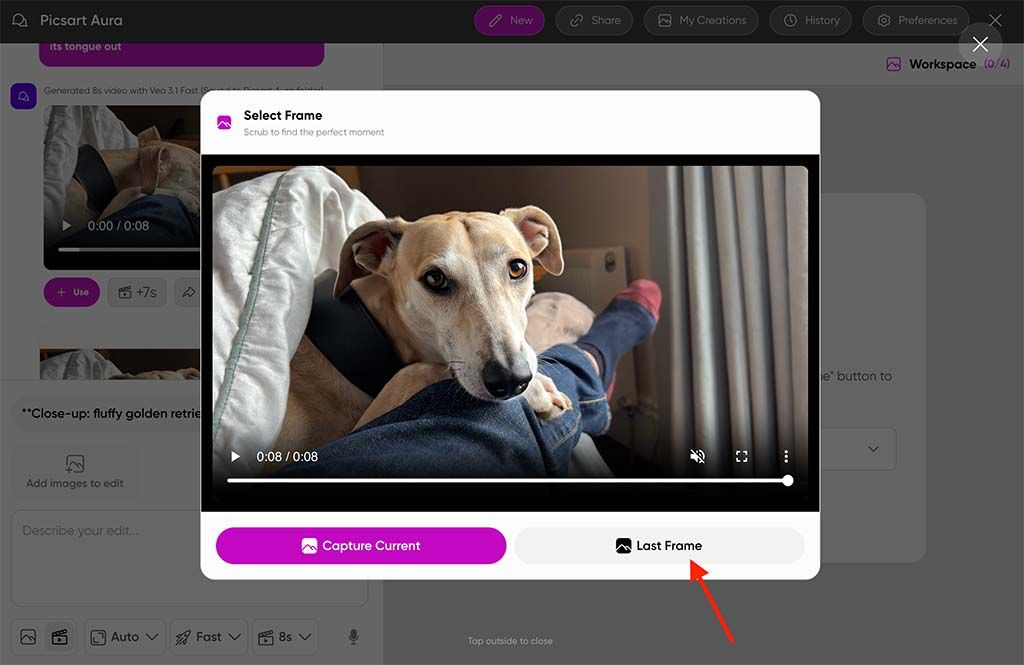
Task: Unmute the frame preview video
Action: (697, 455)
